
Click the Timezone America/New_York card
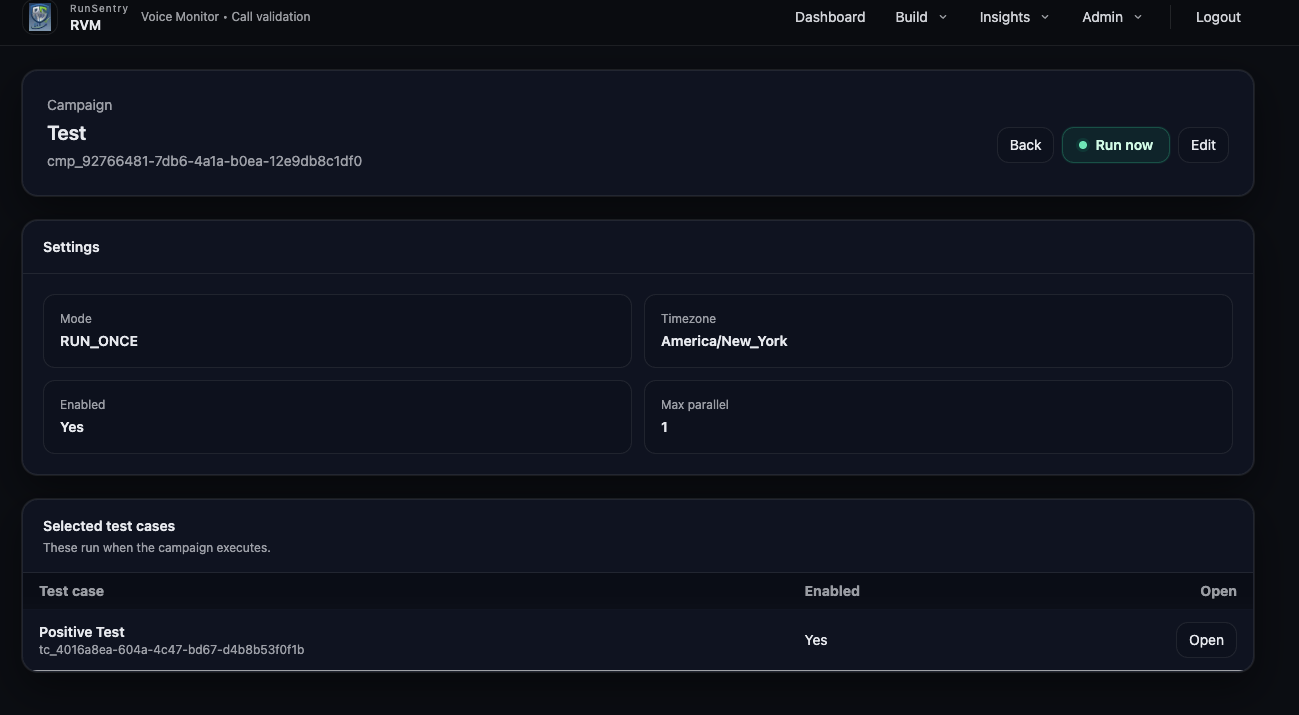pos(937,331)
